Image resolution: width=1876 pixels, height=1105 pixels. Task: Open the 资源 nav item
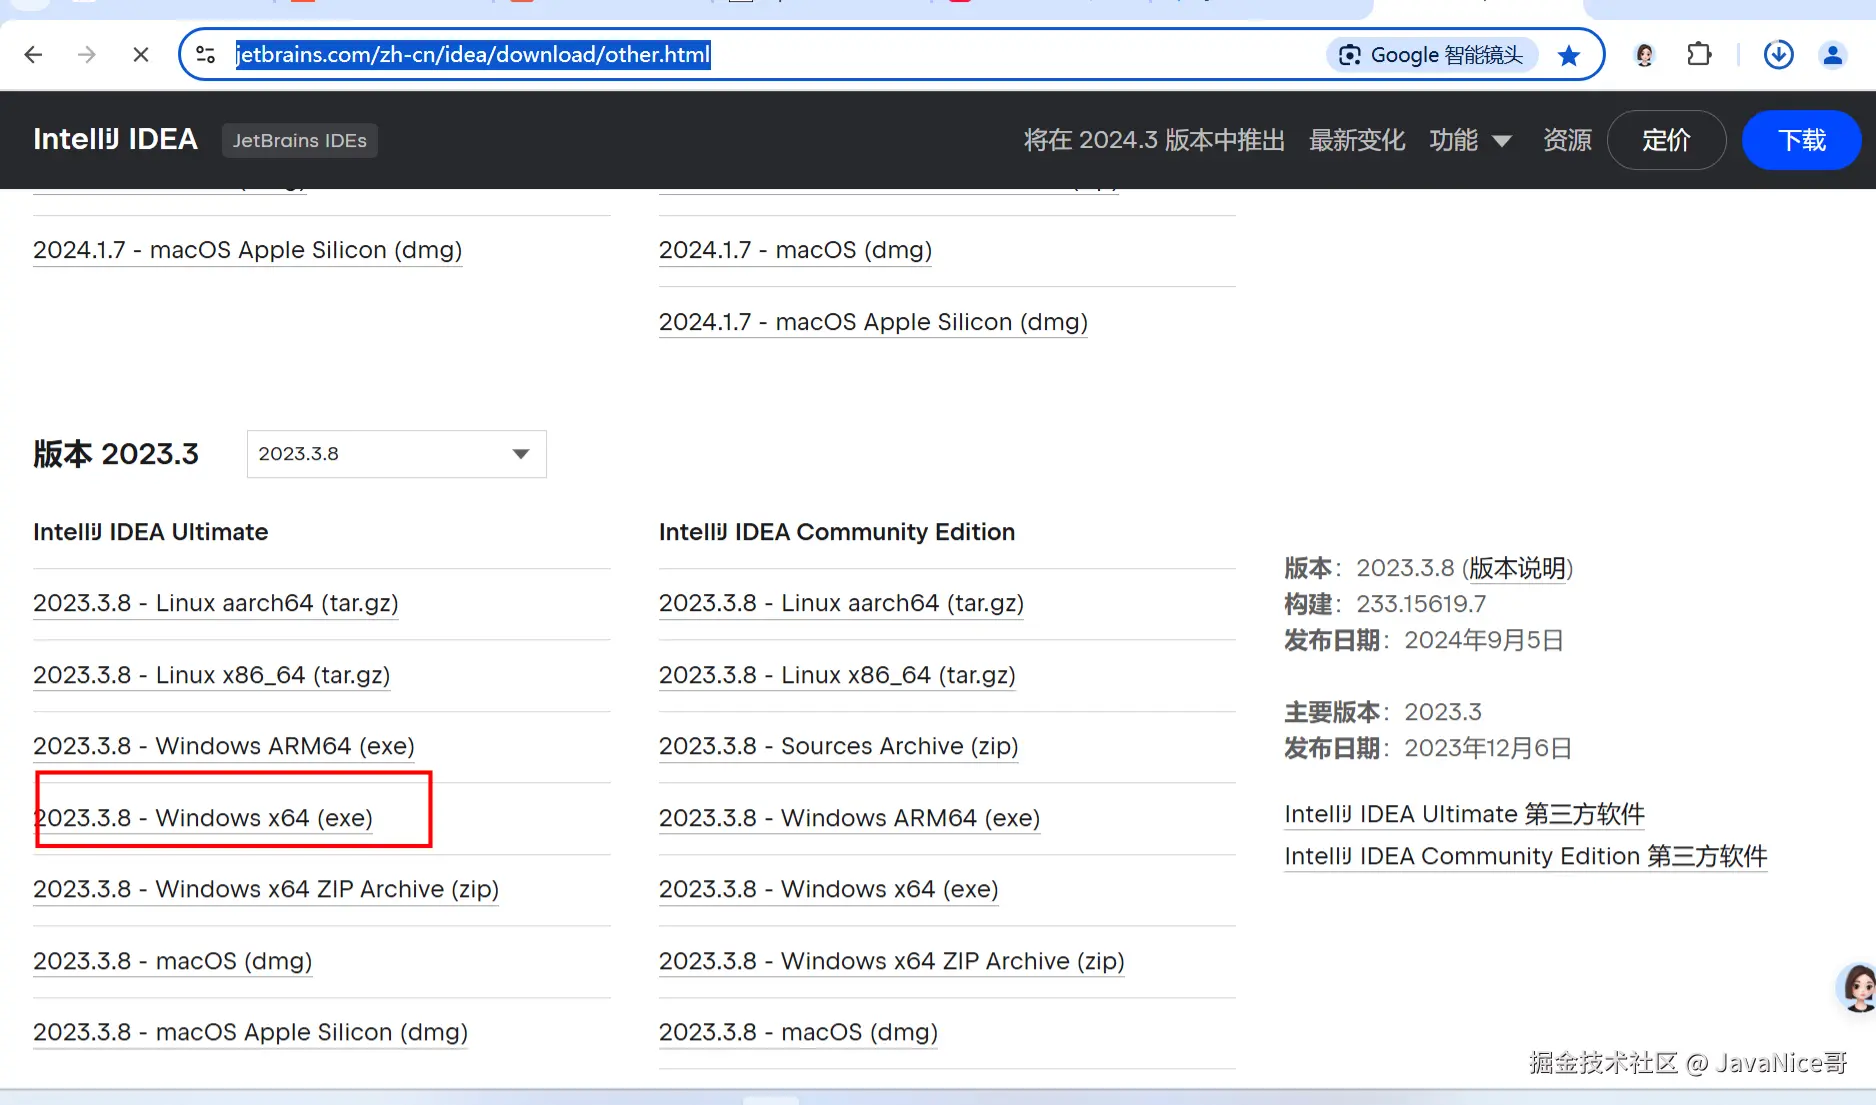point(1567,140)
